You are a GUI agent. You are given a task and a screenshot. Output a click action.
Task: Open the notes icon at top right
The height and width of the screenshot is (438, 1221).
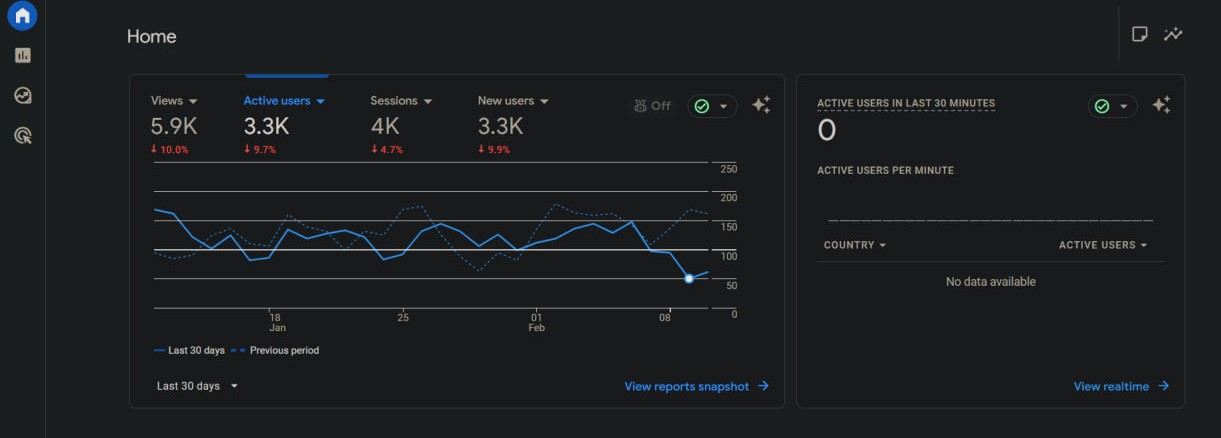pyautogui.click(x=1139, y=34)
